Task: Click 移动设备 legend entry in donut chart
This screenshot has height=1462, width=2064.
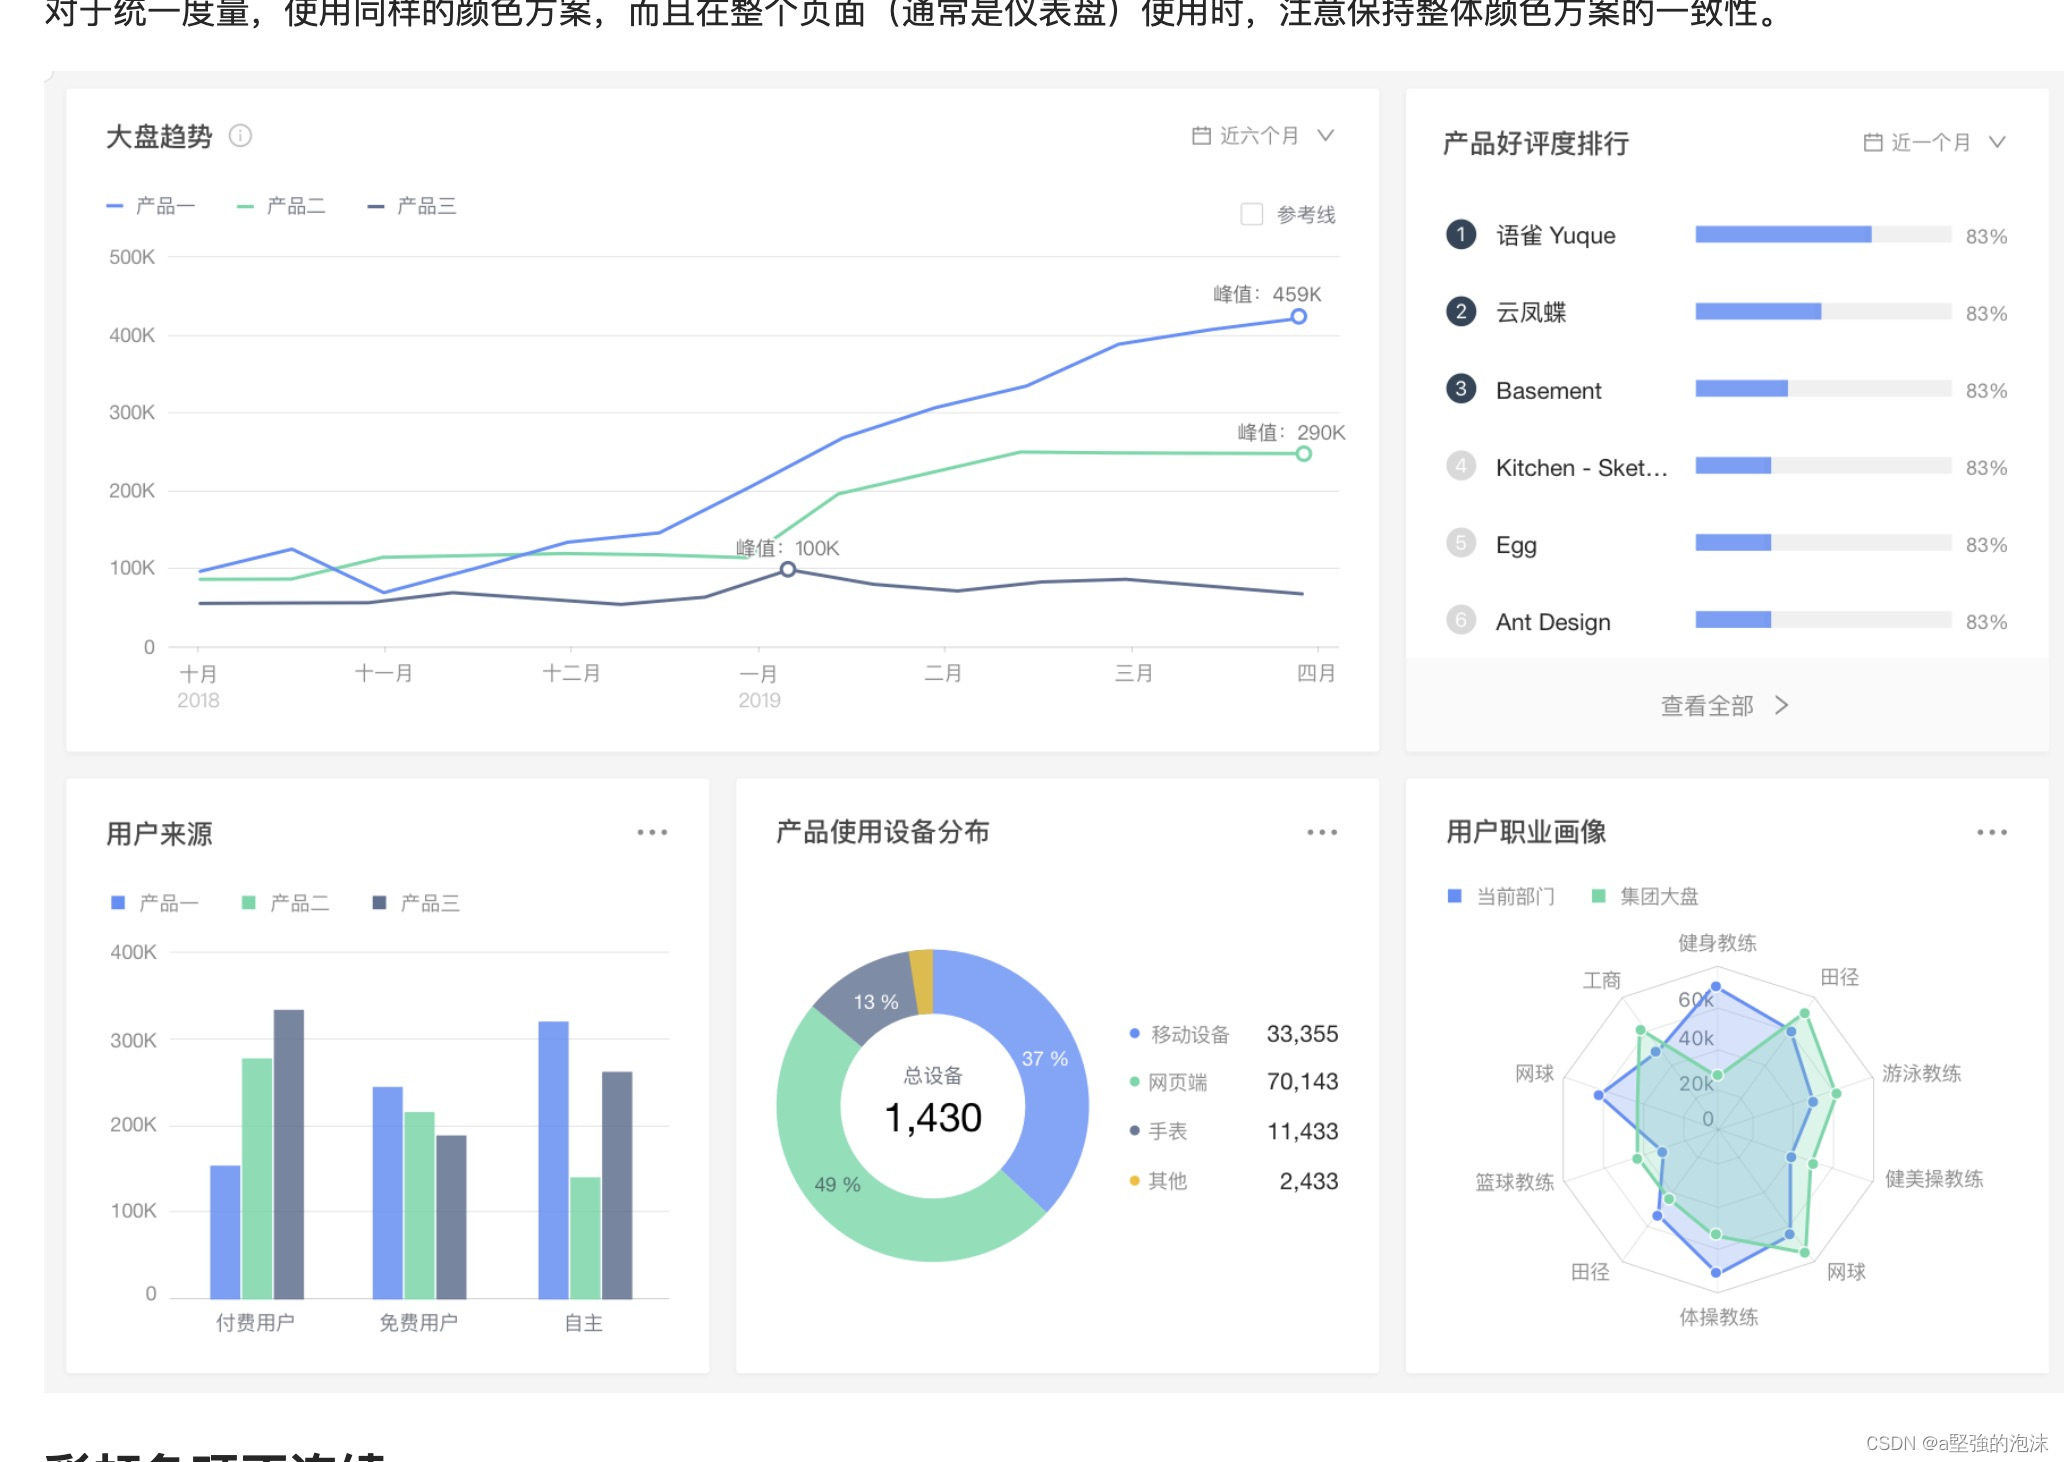Action: pos(1180,1034)
